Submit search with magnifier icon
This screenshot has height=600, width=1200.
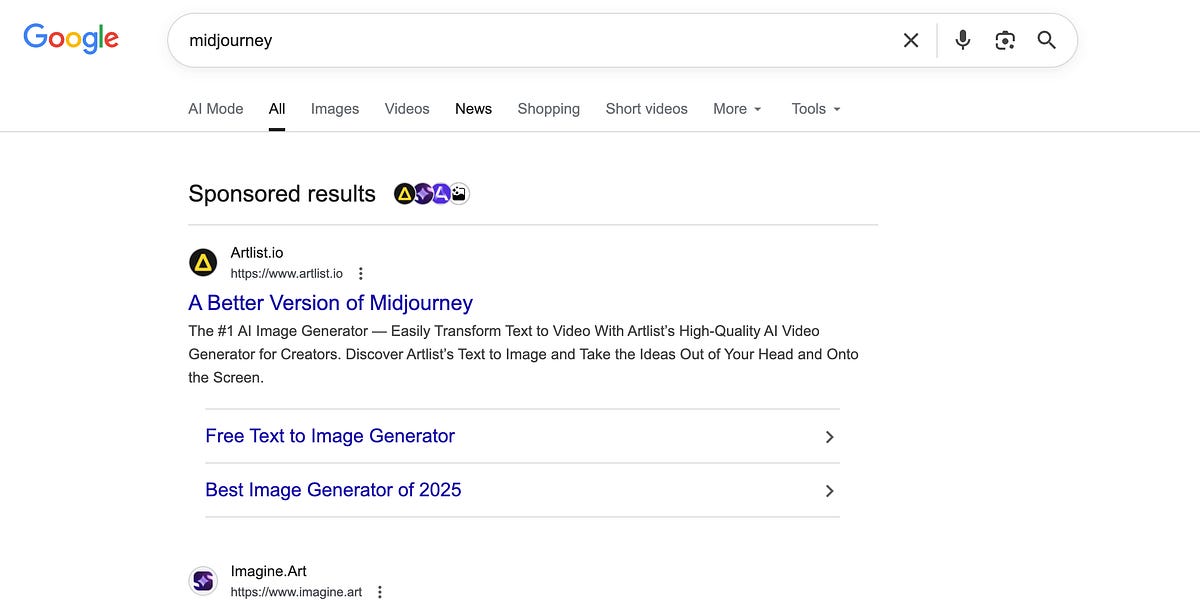pos(1047,40)
